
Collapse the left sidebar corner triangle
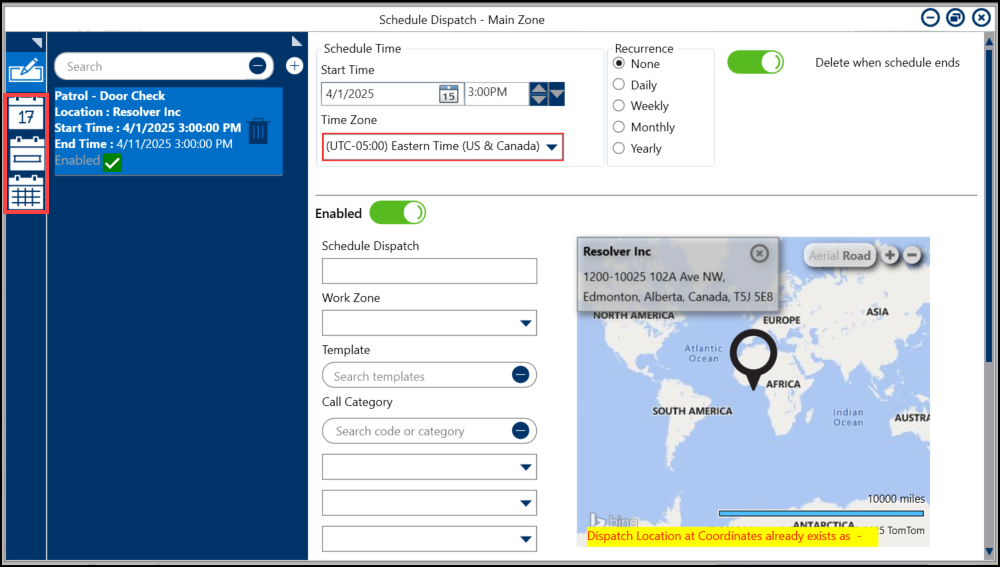pyautogui.click(x=37, y=43)
